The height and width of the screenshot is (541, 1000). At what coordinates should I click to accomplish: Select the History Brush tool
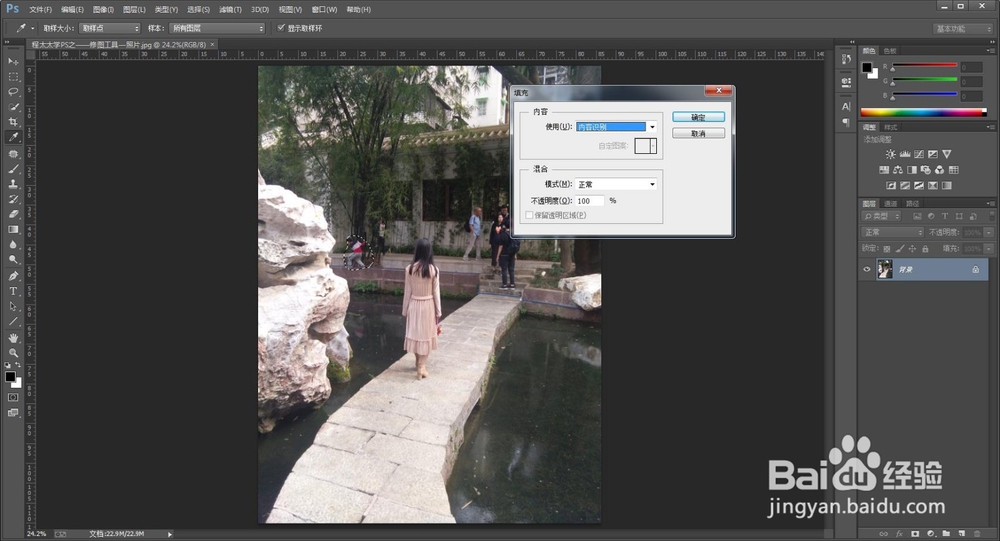[13, 199]
